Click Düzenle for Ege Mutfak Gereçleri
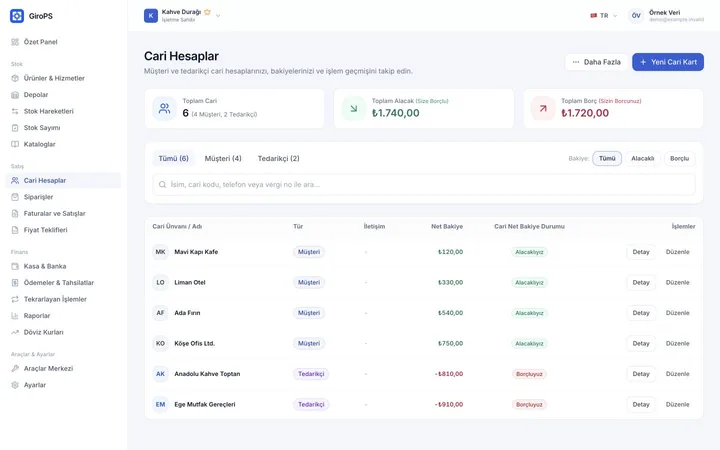The height and width of the screenshot is (450, 720). (678, 405)
